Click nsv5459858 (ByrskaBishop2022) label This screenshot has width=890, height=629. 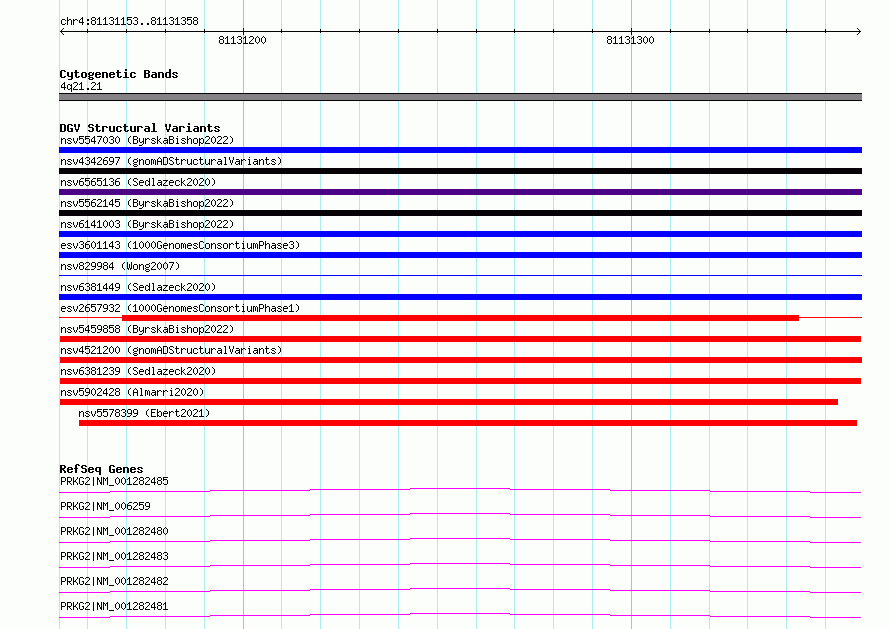tap(147, 329)
